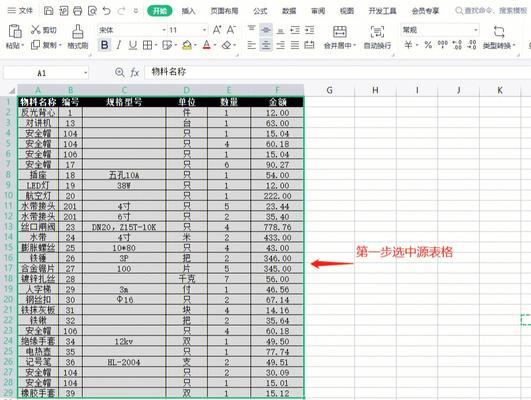
Task: Switch to the Formulas (公式) tab
Action: [260, 11]
